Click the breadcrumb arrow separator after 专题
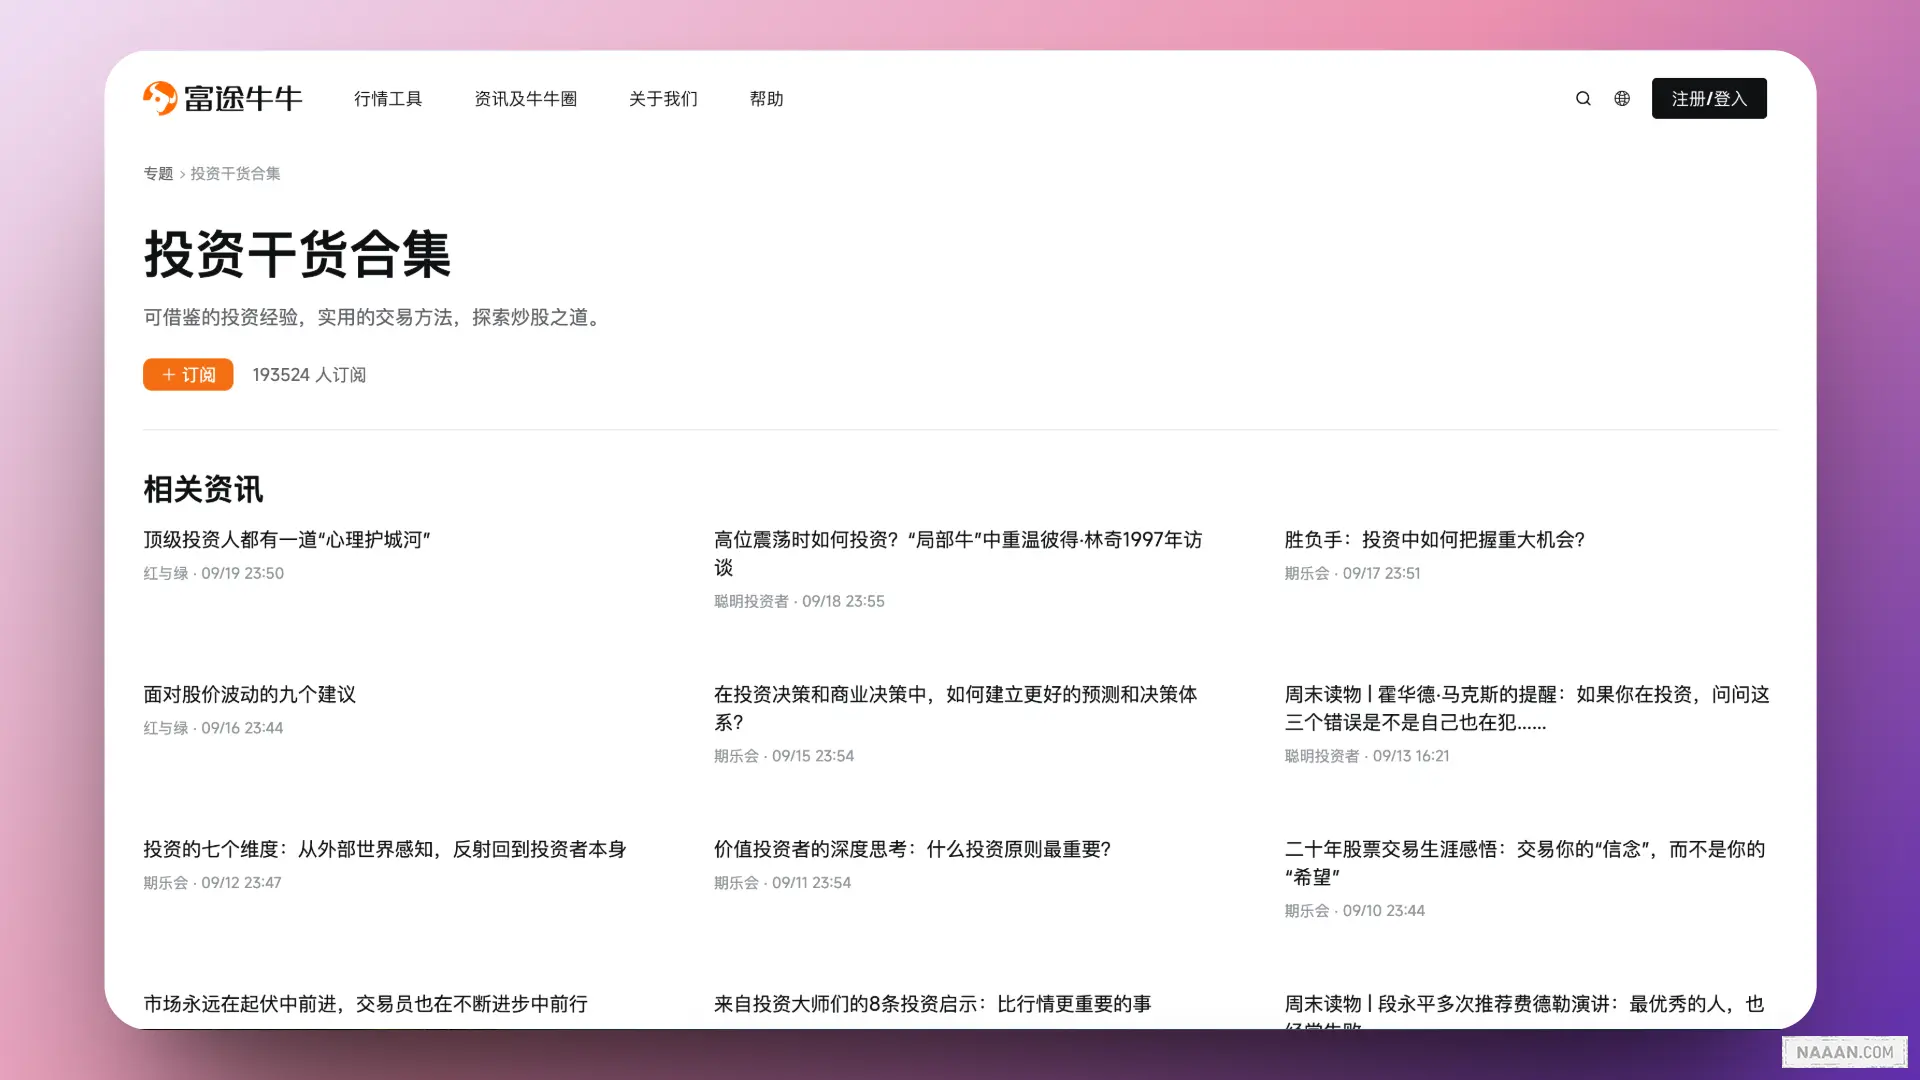The width and height of the screenshot is (1920, 1080). pyautogui.click(x=181, y=173)
